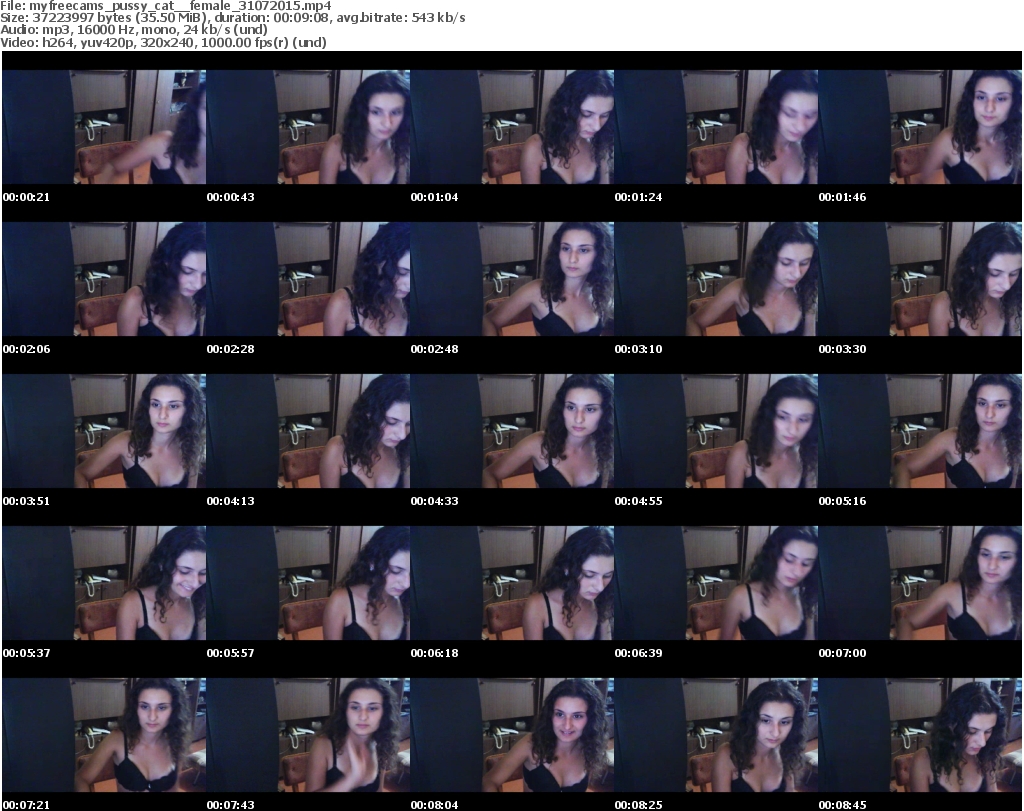This screenshot has height=811, width=1024.
Task: Open the thumbnail at 00:03:30
Action: pos(920,279)
